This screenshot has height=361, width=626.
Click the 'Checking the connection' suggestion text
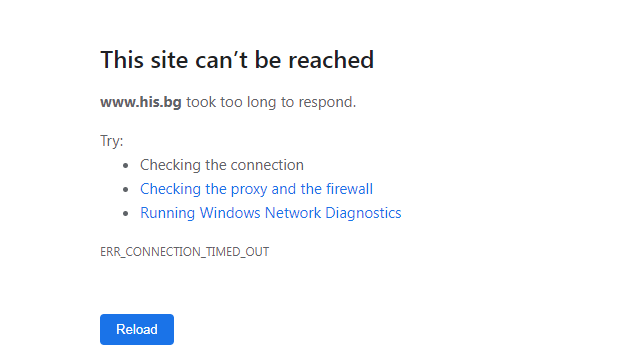(222, 165)
